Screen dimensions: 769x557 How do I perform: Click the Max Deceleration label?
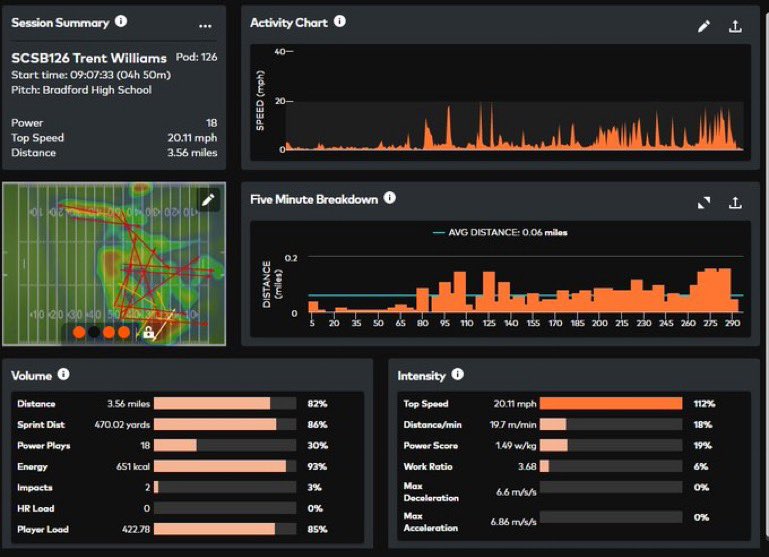point(431,492)
